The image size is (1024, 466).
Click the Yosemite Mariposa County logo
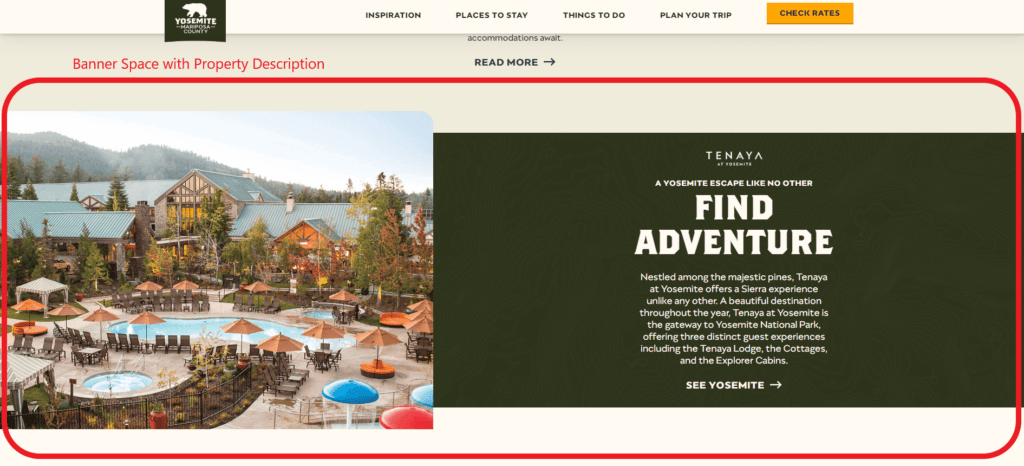tap(195, 20)
